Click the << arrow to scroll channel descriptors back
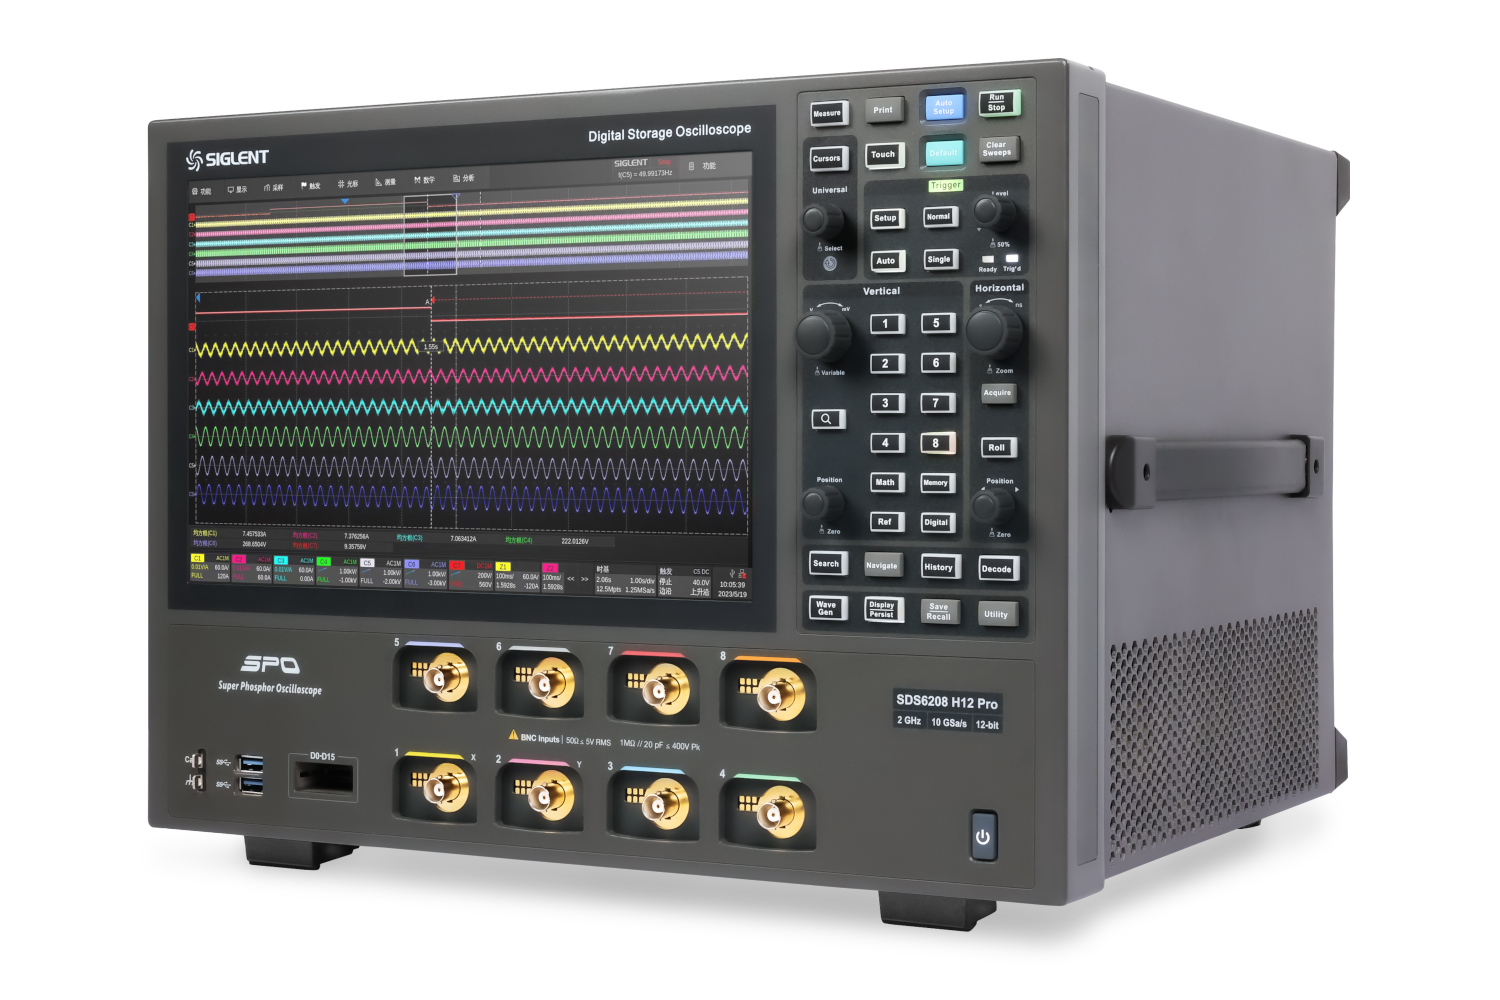 tap(569, 578)
